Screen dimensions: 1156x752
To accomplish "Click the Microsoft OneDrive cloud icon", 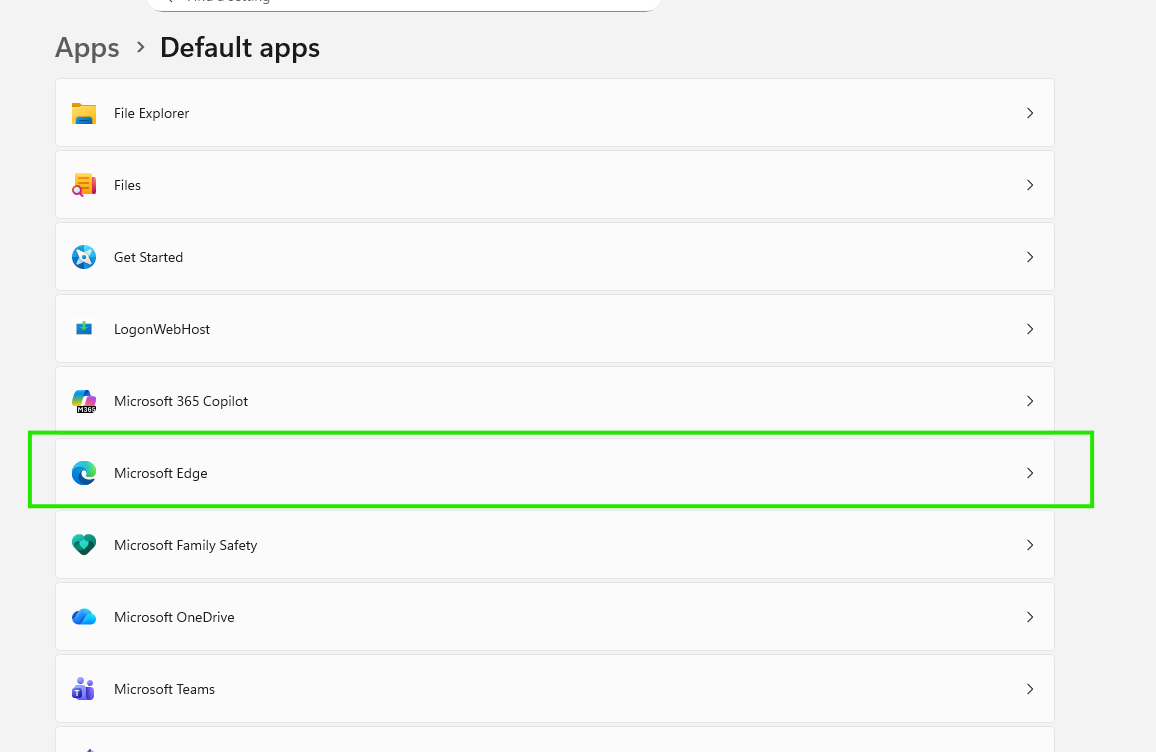I will [x=84, y=617].
